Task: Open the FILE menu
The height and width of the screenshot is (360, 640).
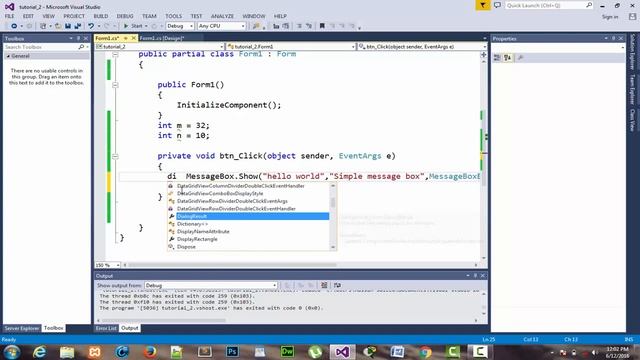Action: (9, 16)
